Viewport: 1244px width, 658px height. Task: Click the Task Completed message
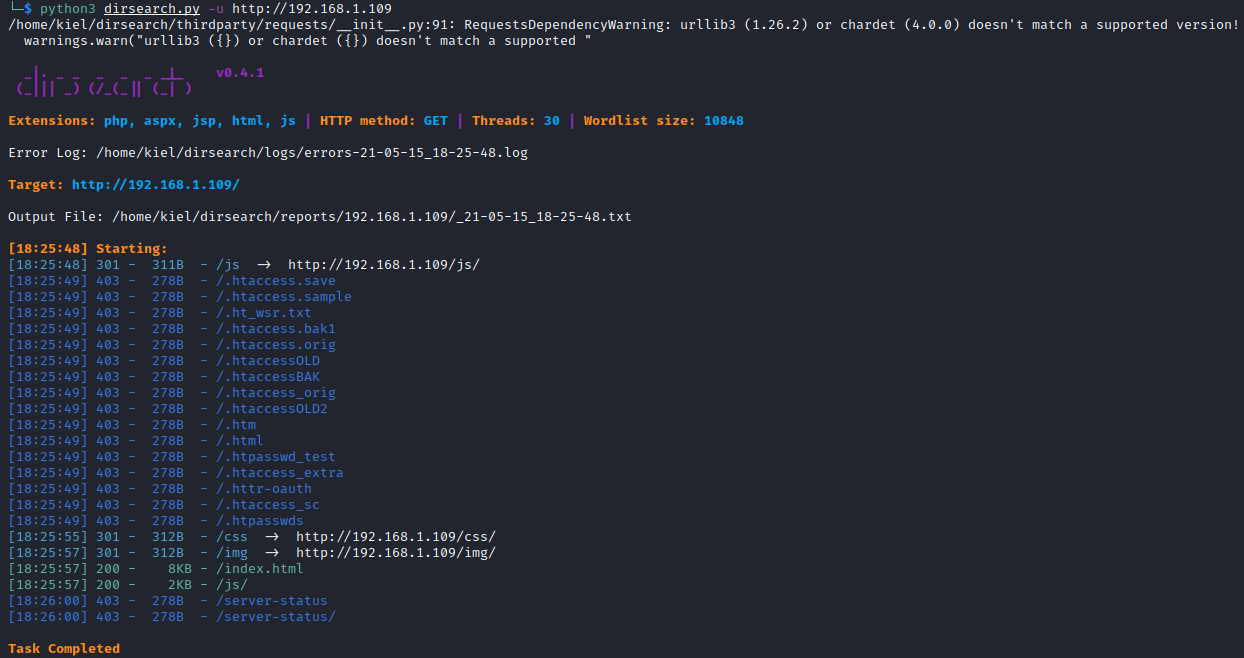point(64,649)
